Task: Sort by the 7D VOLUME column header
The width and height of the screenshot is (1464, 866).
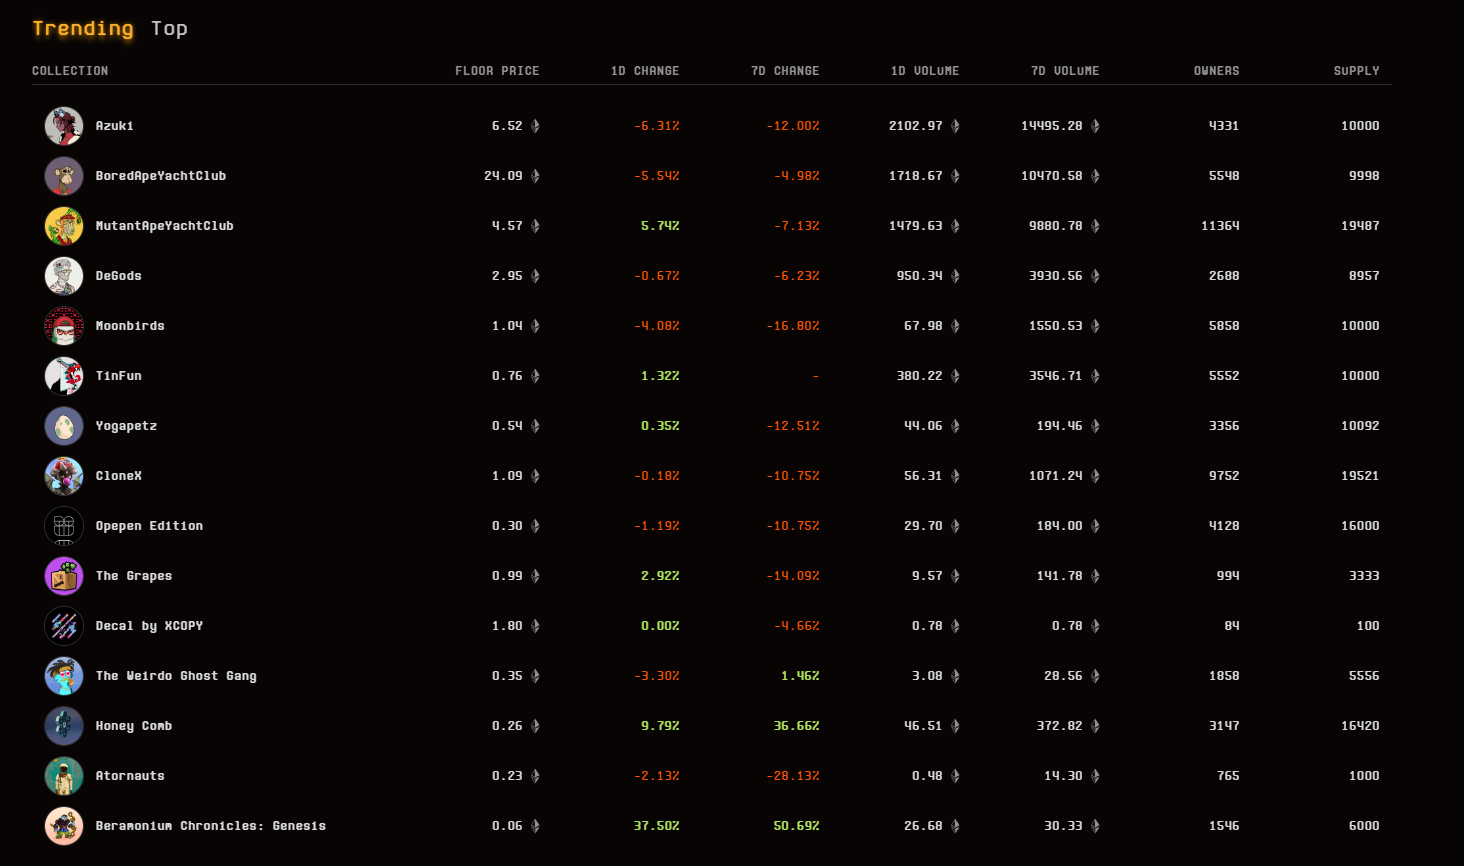Action: pyautogui.click(x=1065, y=71)
